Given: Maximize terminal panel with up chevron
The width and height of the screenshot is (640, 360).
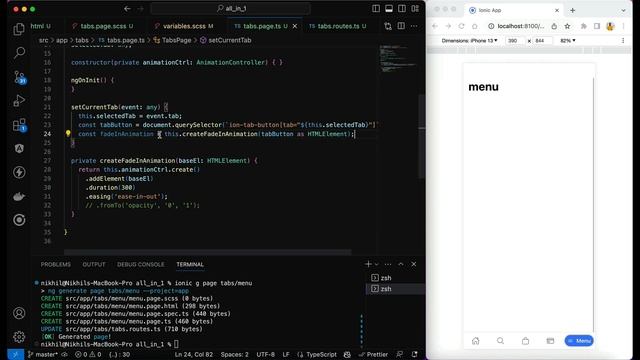Looking at the screenshot, I should [x=401, y=264].
